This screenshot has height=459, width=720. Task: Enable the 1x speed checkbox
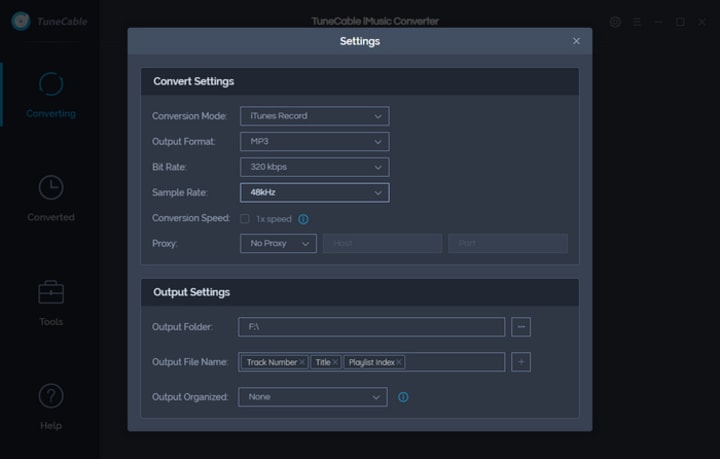point(245,218)
